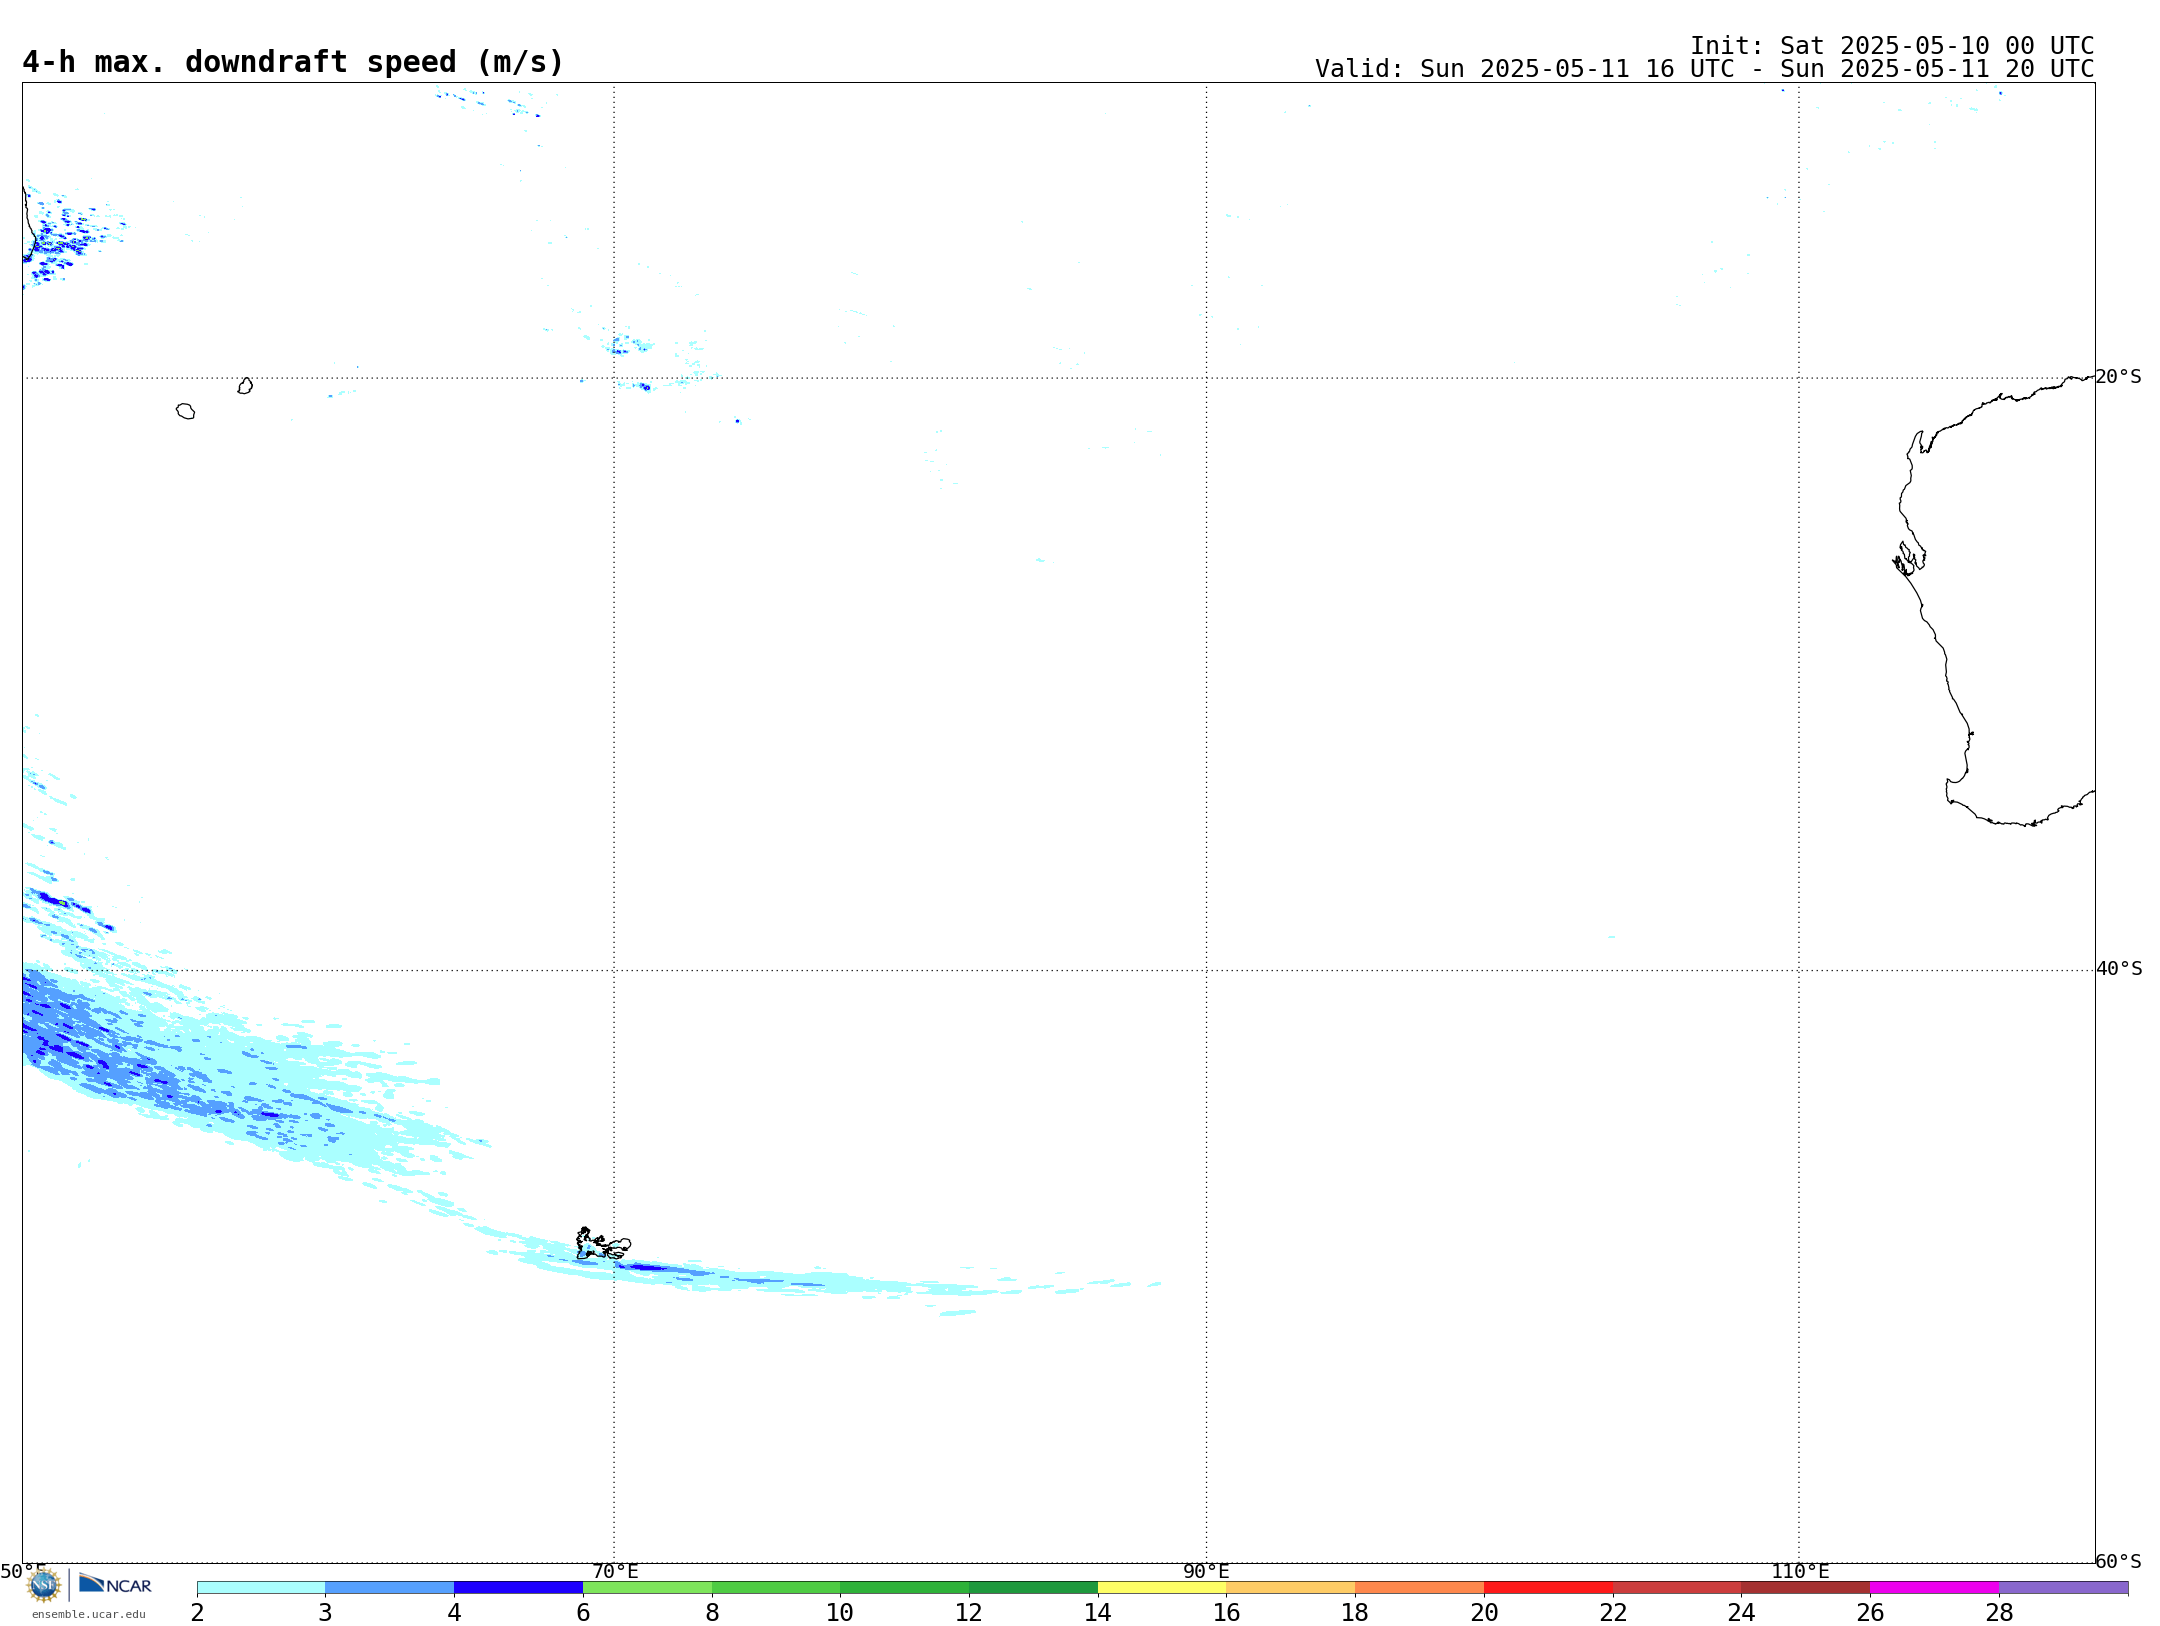Click the colorbar tick label 6
The width and height of the screenshot is (2160, 1626).
(583, 1612)
